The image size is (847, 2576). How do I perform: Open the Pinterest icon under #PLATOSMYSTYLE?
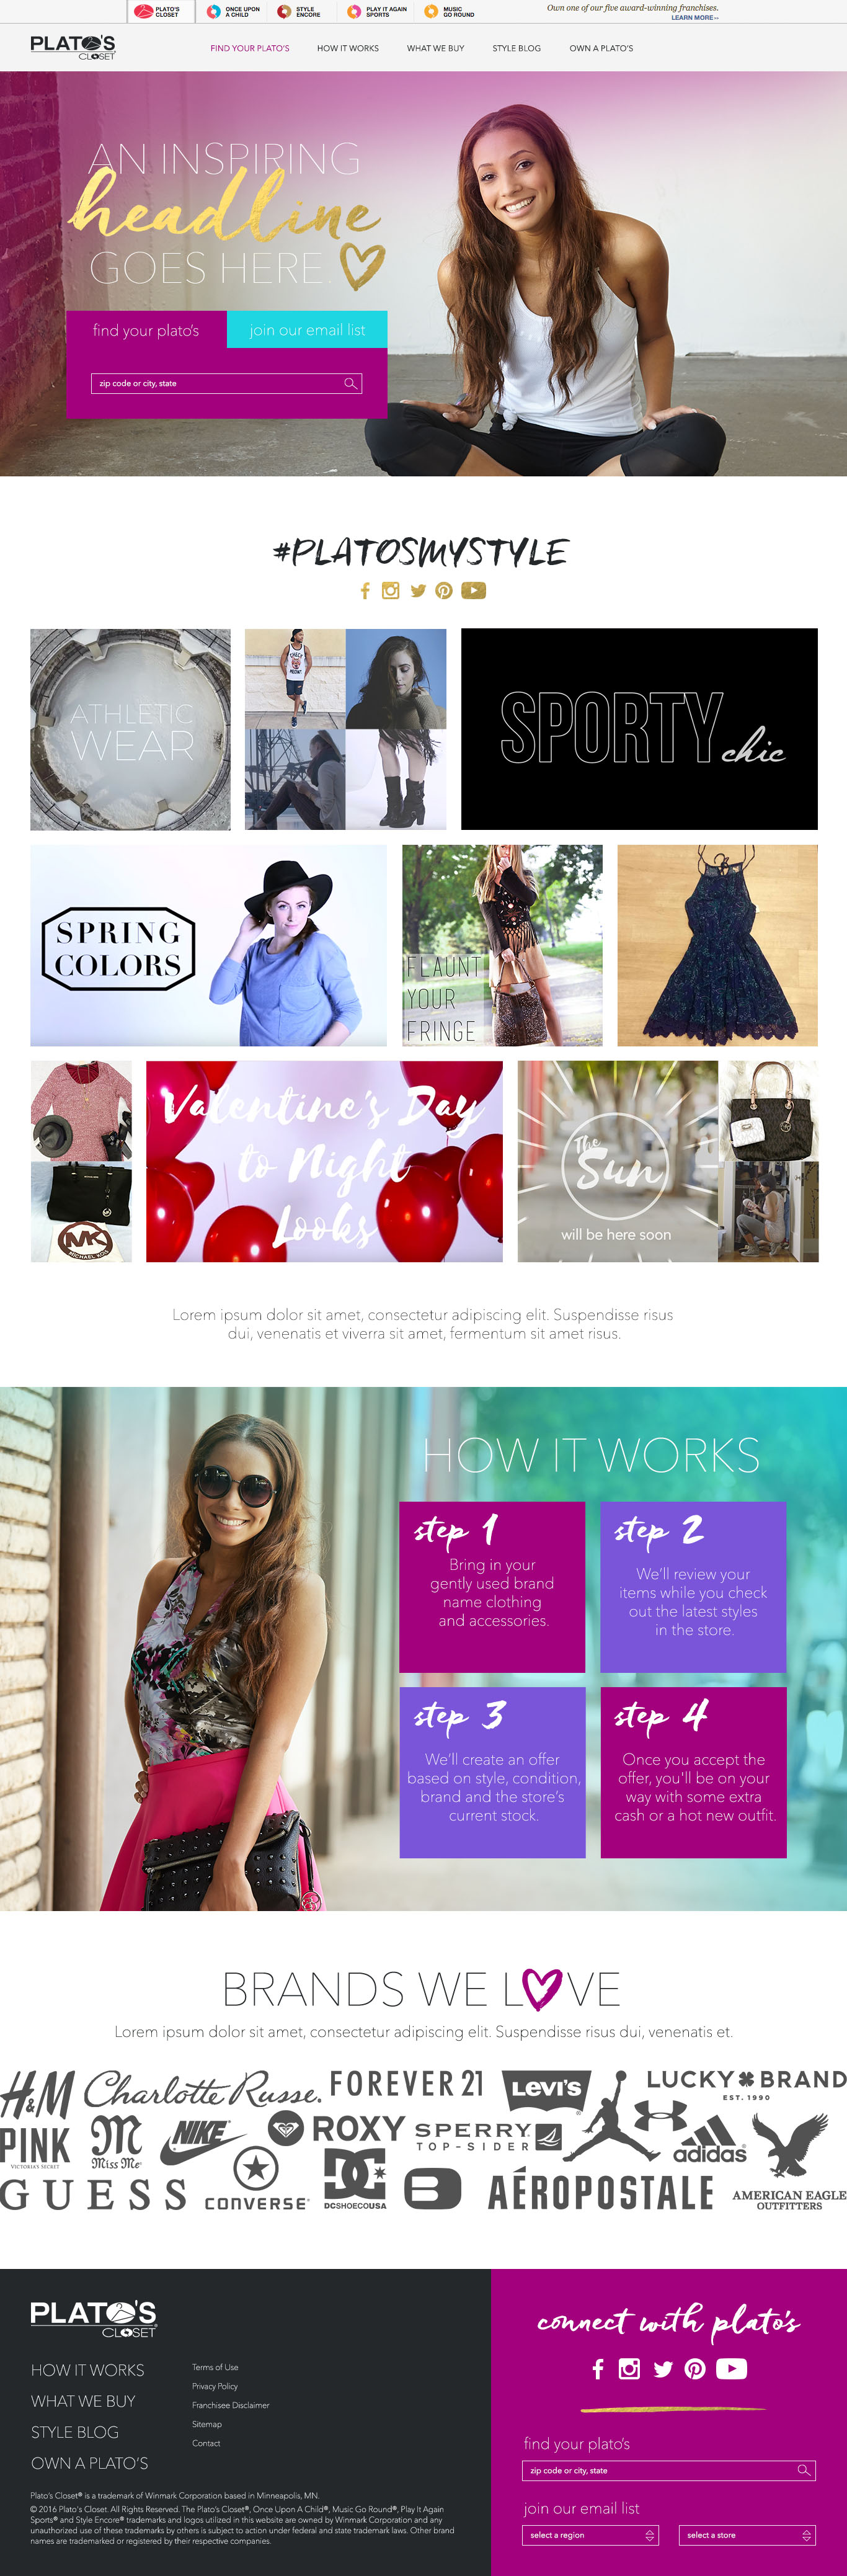[444, 591]
